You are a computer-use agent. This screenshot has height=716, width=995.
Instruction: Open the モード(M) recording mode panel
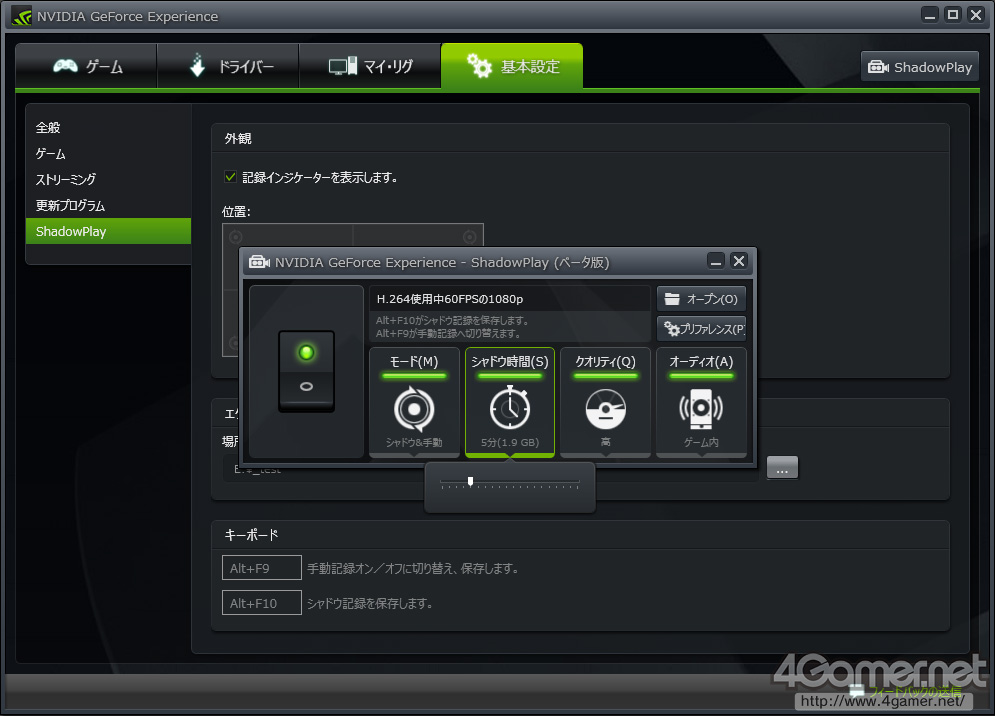click(x=414, y=402)
